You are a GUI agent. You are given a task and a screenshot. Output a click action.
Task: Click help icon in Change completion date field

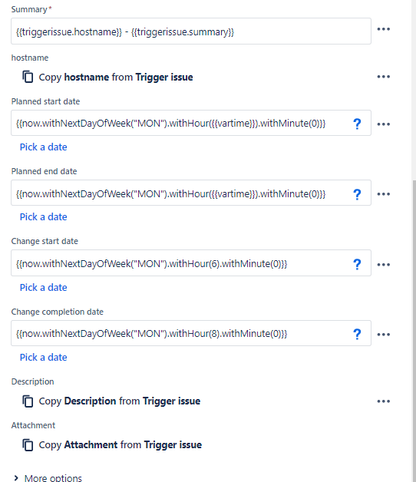coord(357,334)
